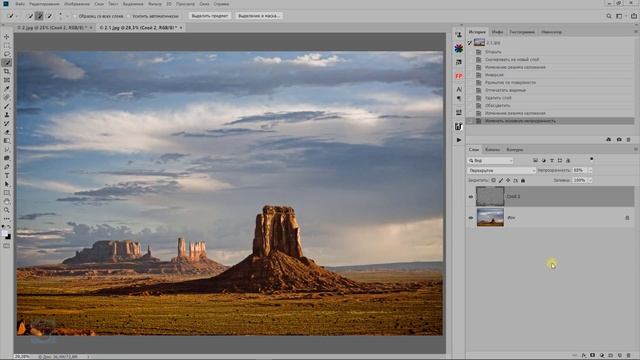Select the Type tool
Viewport: 640px width, 360px height.
pyautogui.click(x=7, y=176)
